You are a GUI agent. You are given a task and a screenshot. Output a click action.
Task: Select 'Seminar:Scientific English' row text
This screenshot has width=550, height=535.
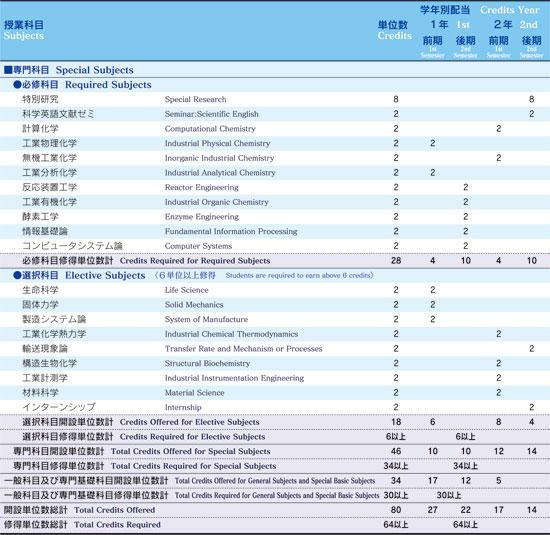[x=212, y=114]
